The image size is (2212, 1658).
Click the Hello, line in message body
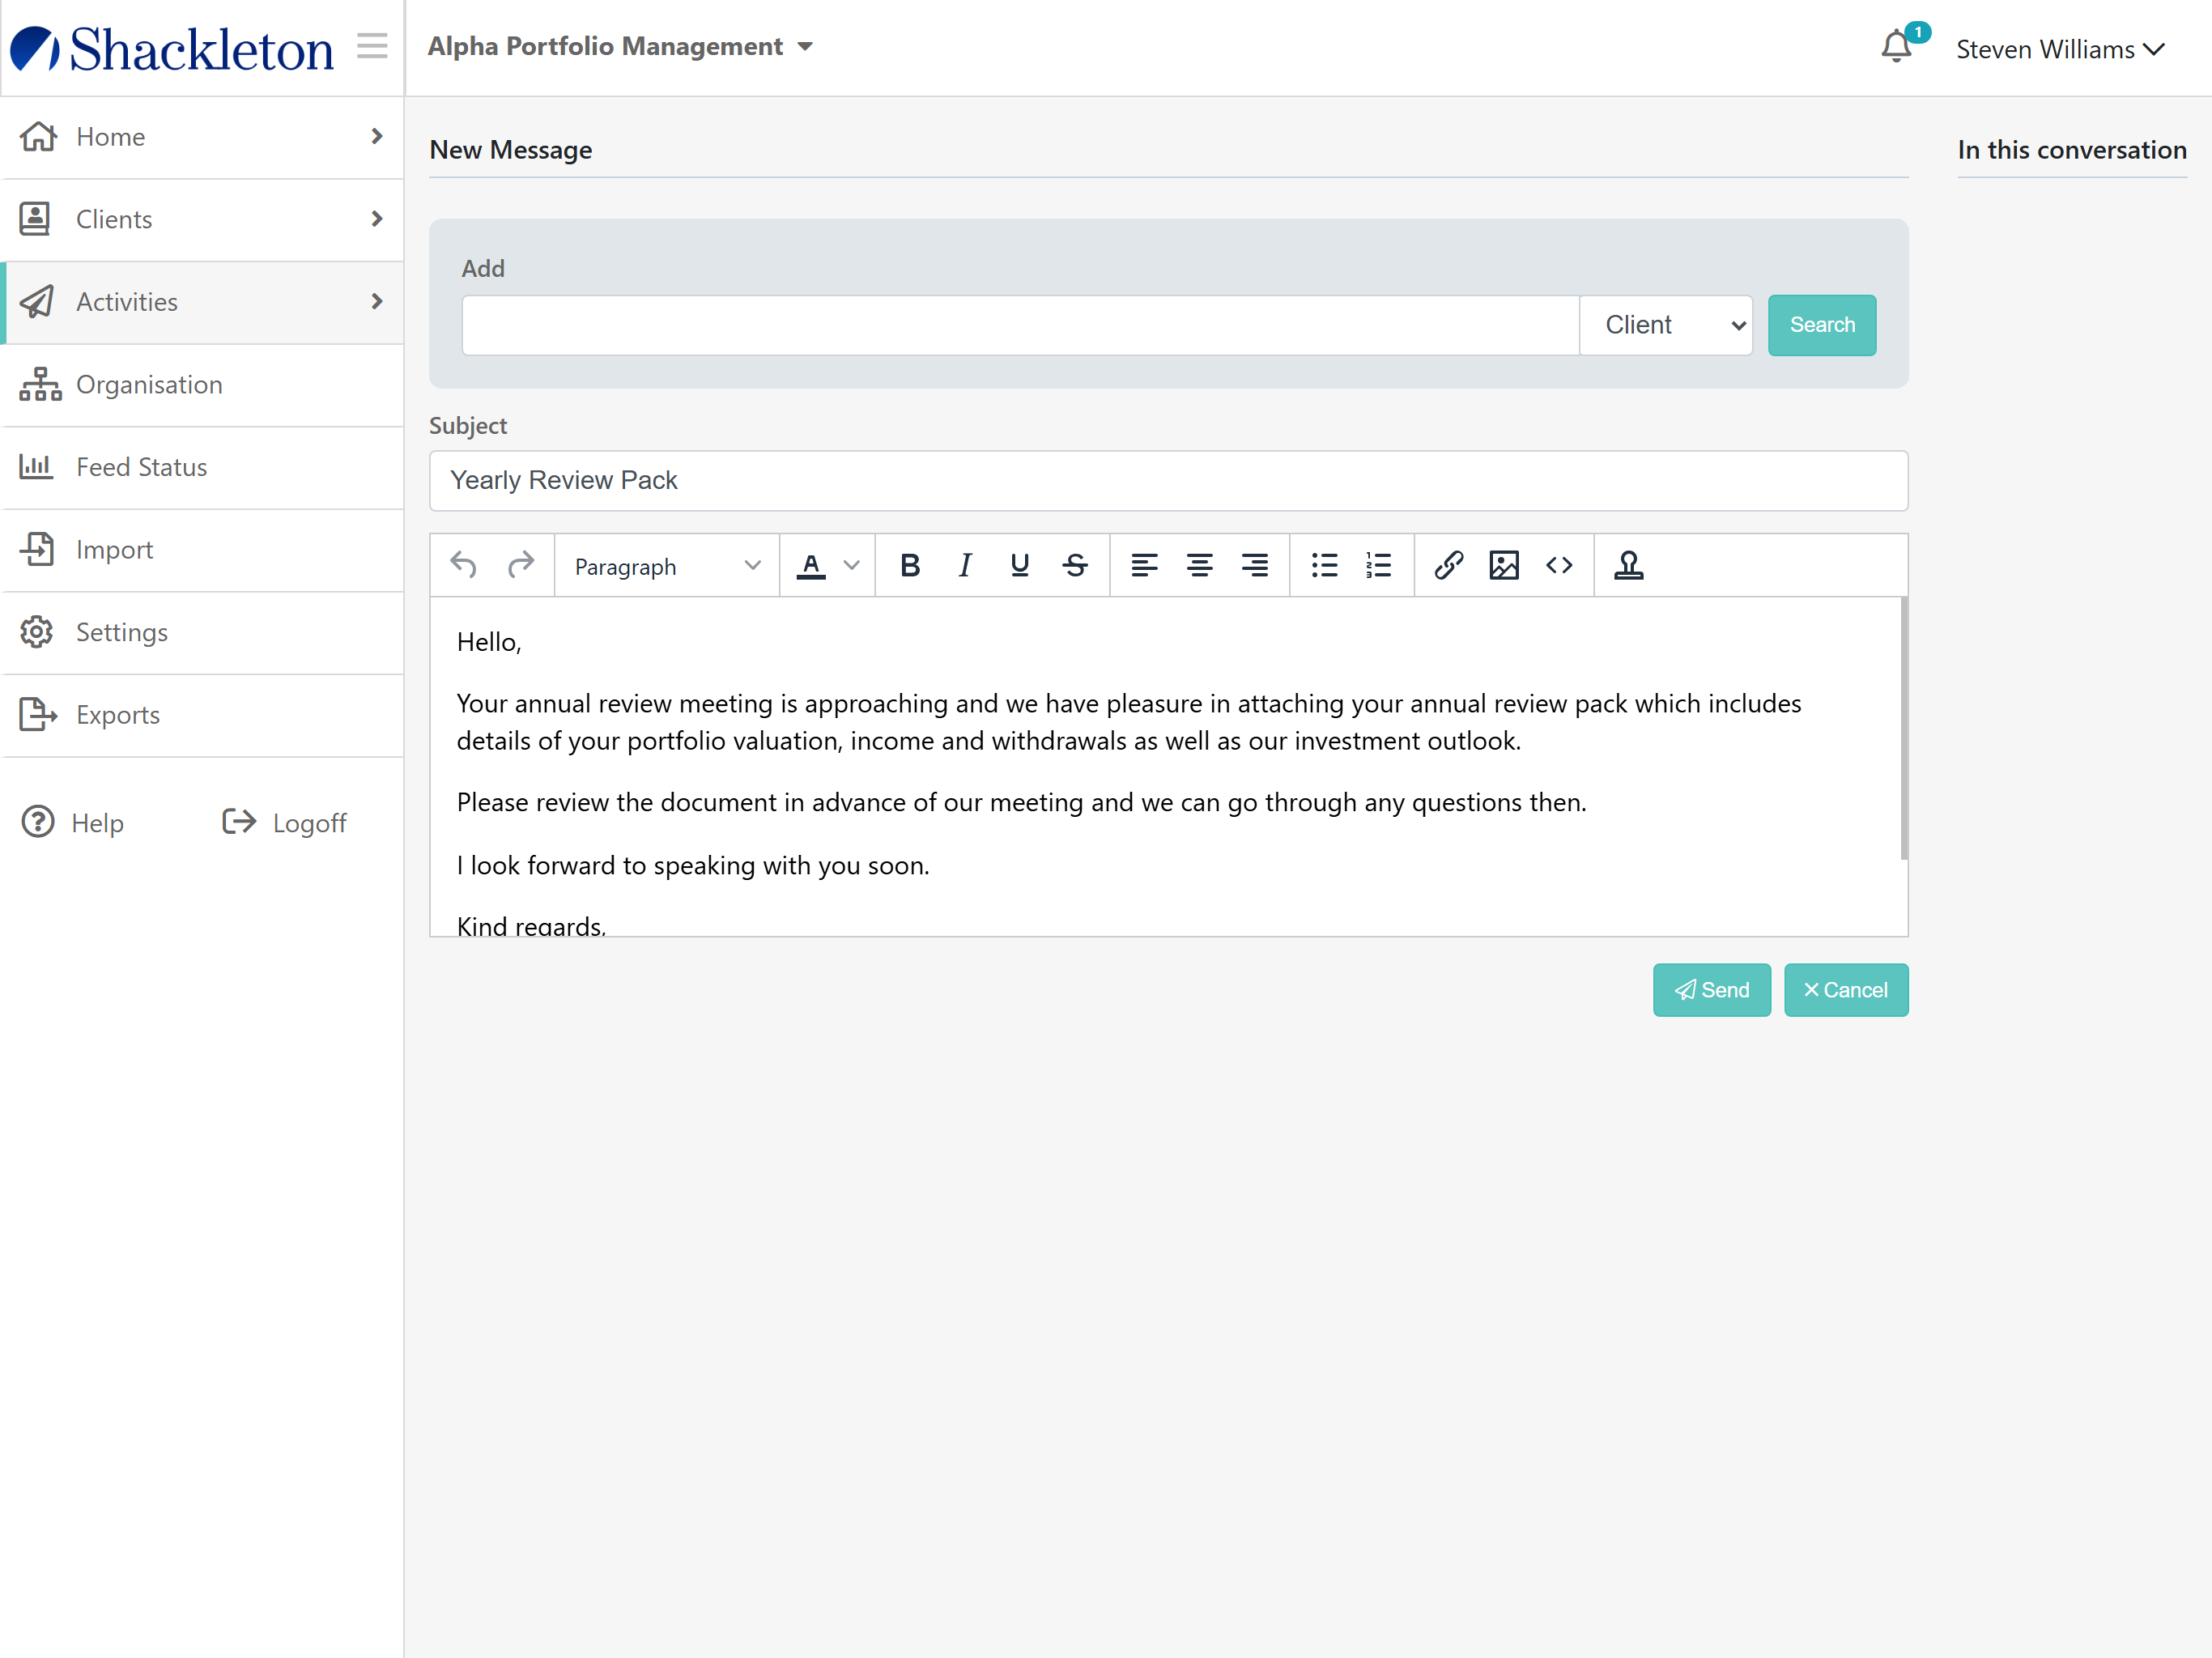tap(489, 642)
